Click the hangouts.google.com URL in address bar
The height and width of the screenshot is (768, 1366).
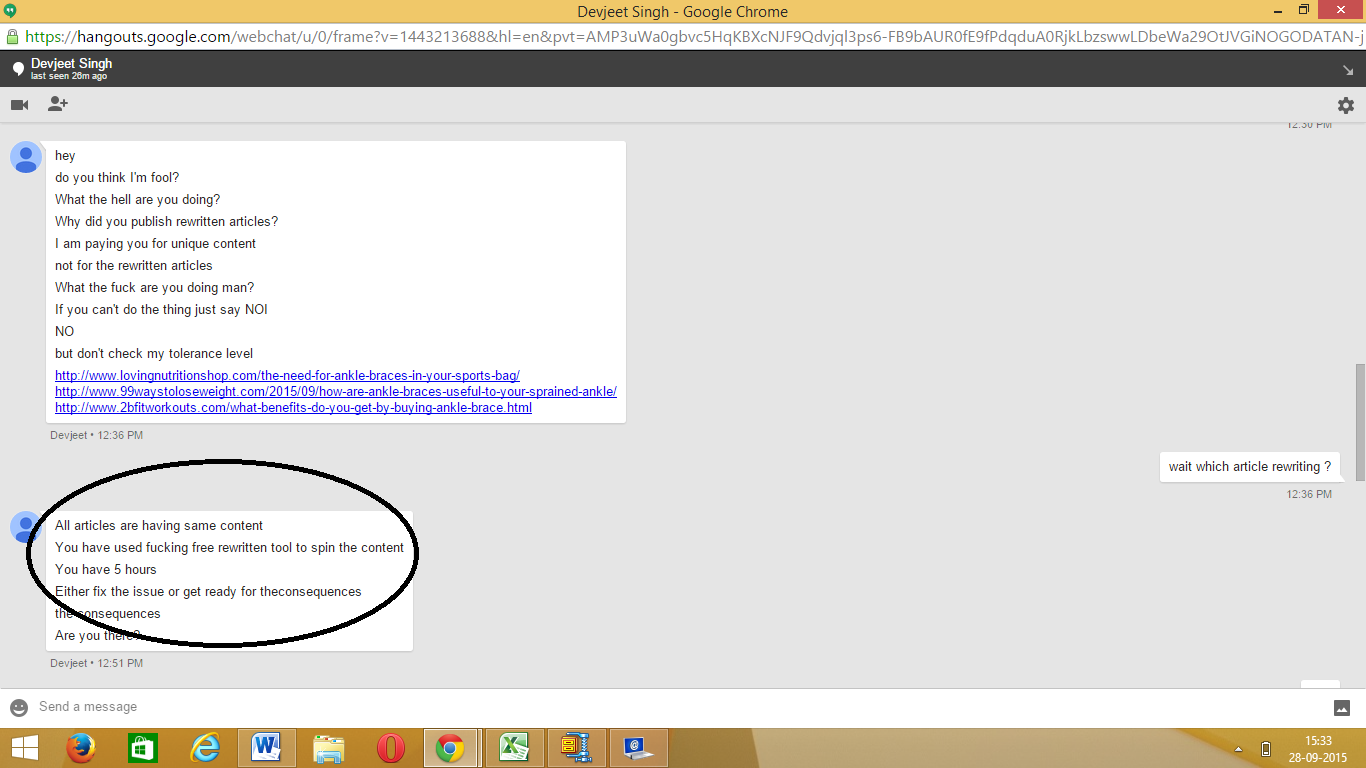click(x=693, y=37)
